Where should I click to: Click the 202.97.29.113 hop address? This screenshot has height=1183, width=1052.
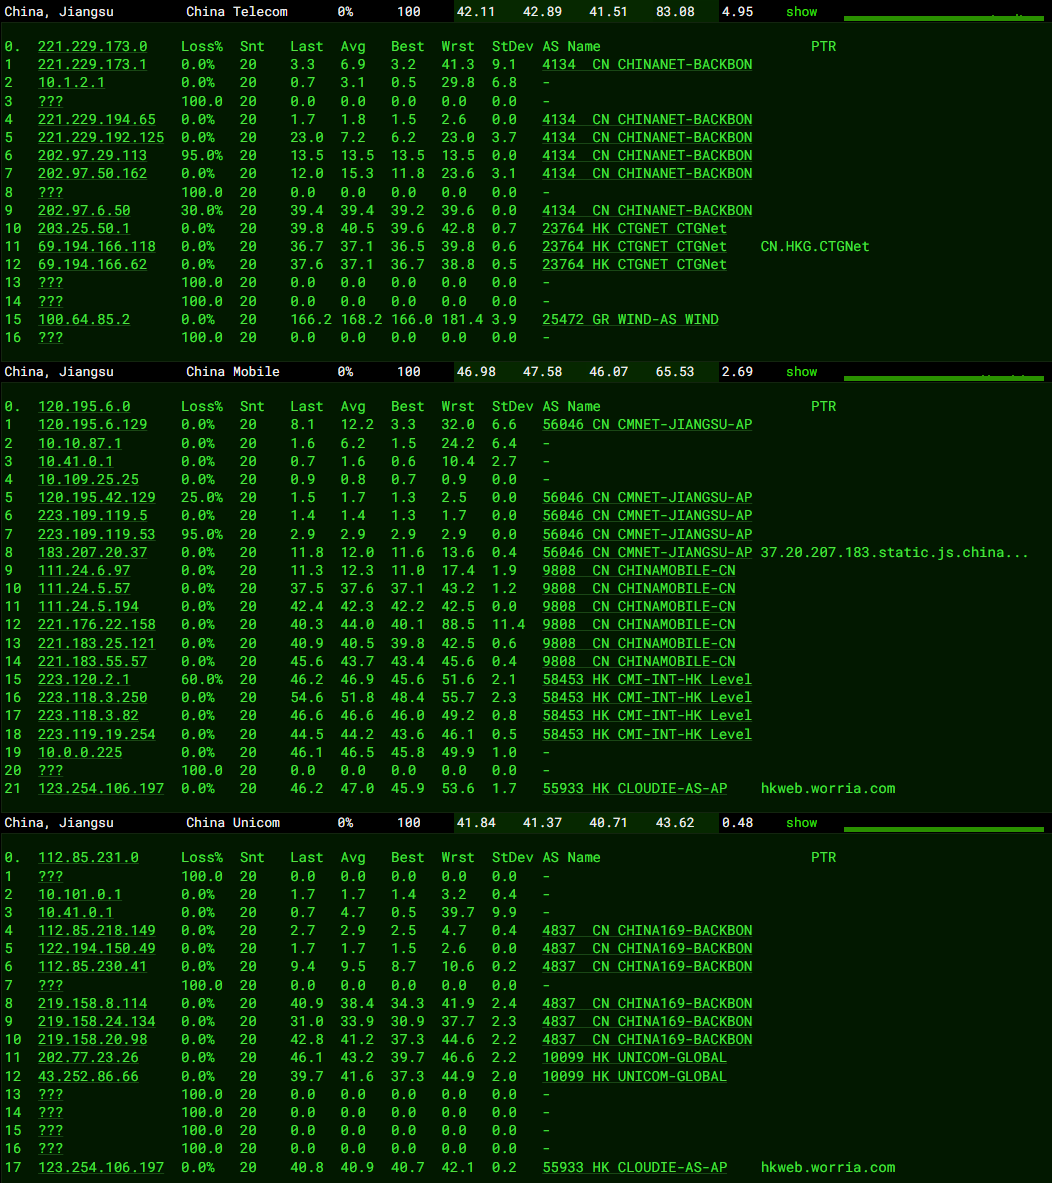(x=92, y=156)
